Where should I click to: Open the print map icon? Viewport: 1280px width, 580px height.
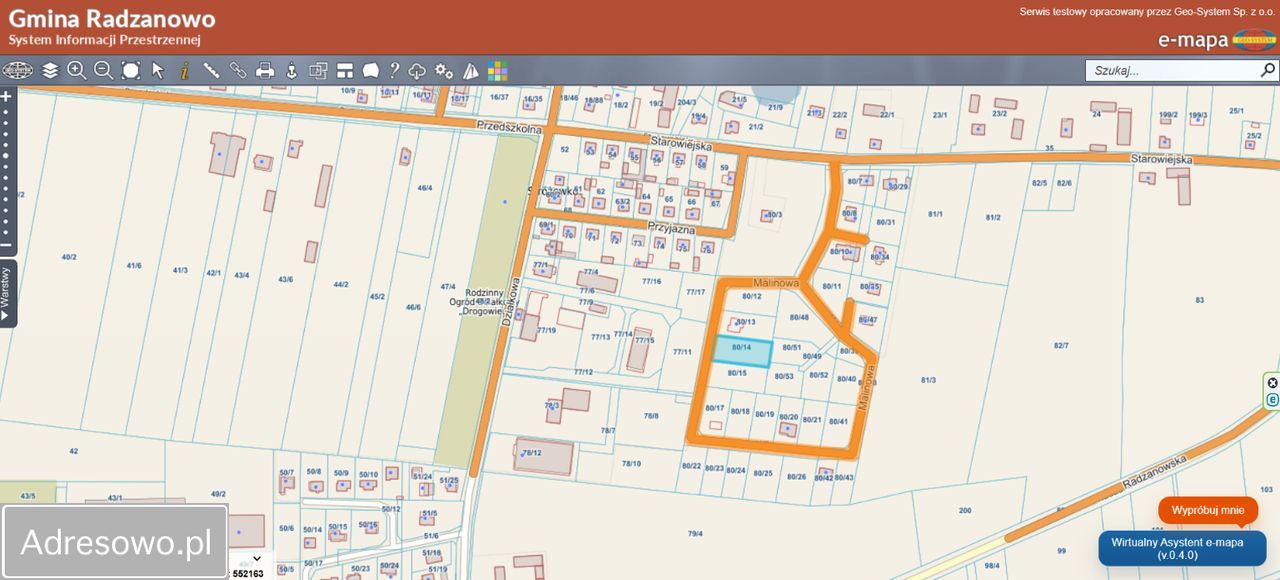265,70
